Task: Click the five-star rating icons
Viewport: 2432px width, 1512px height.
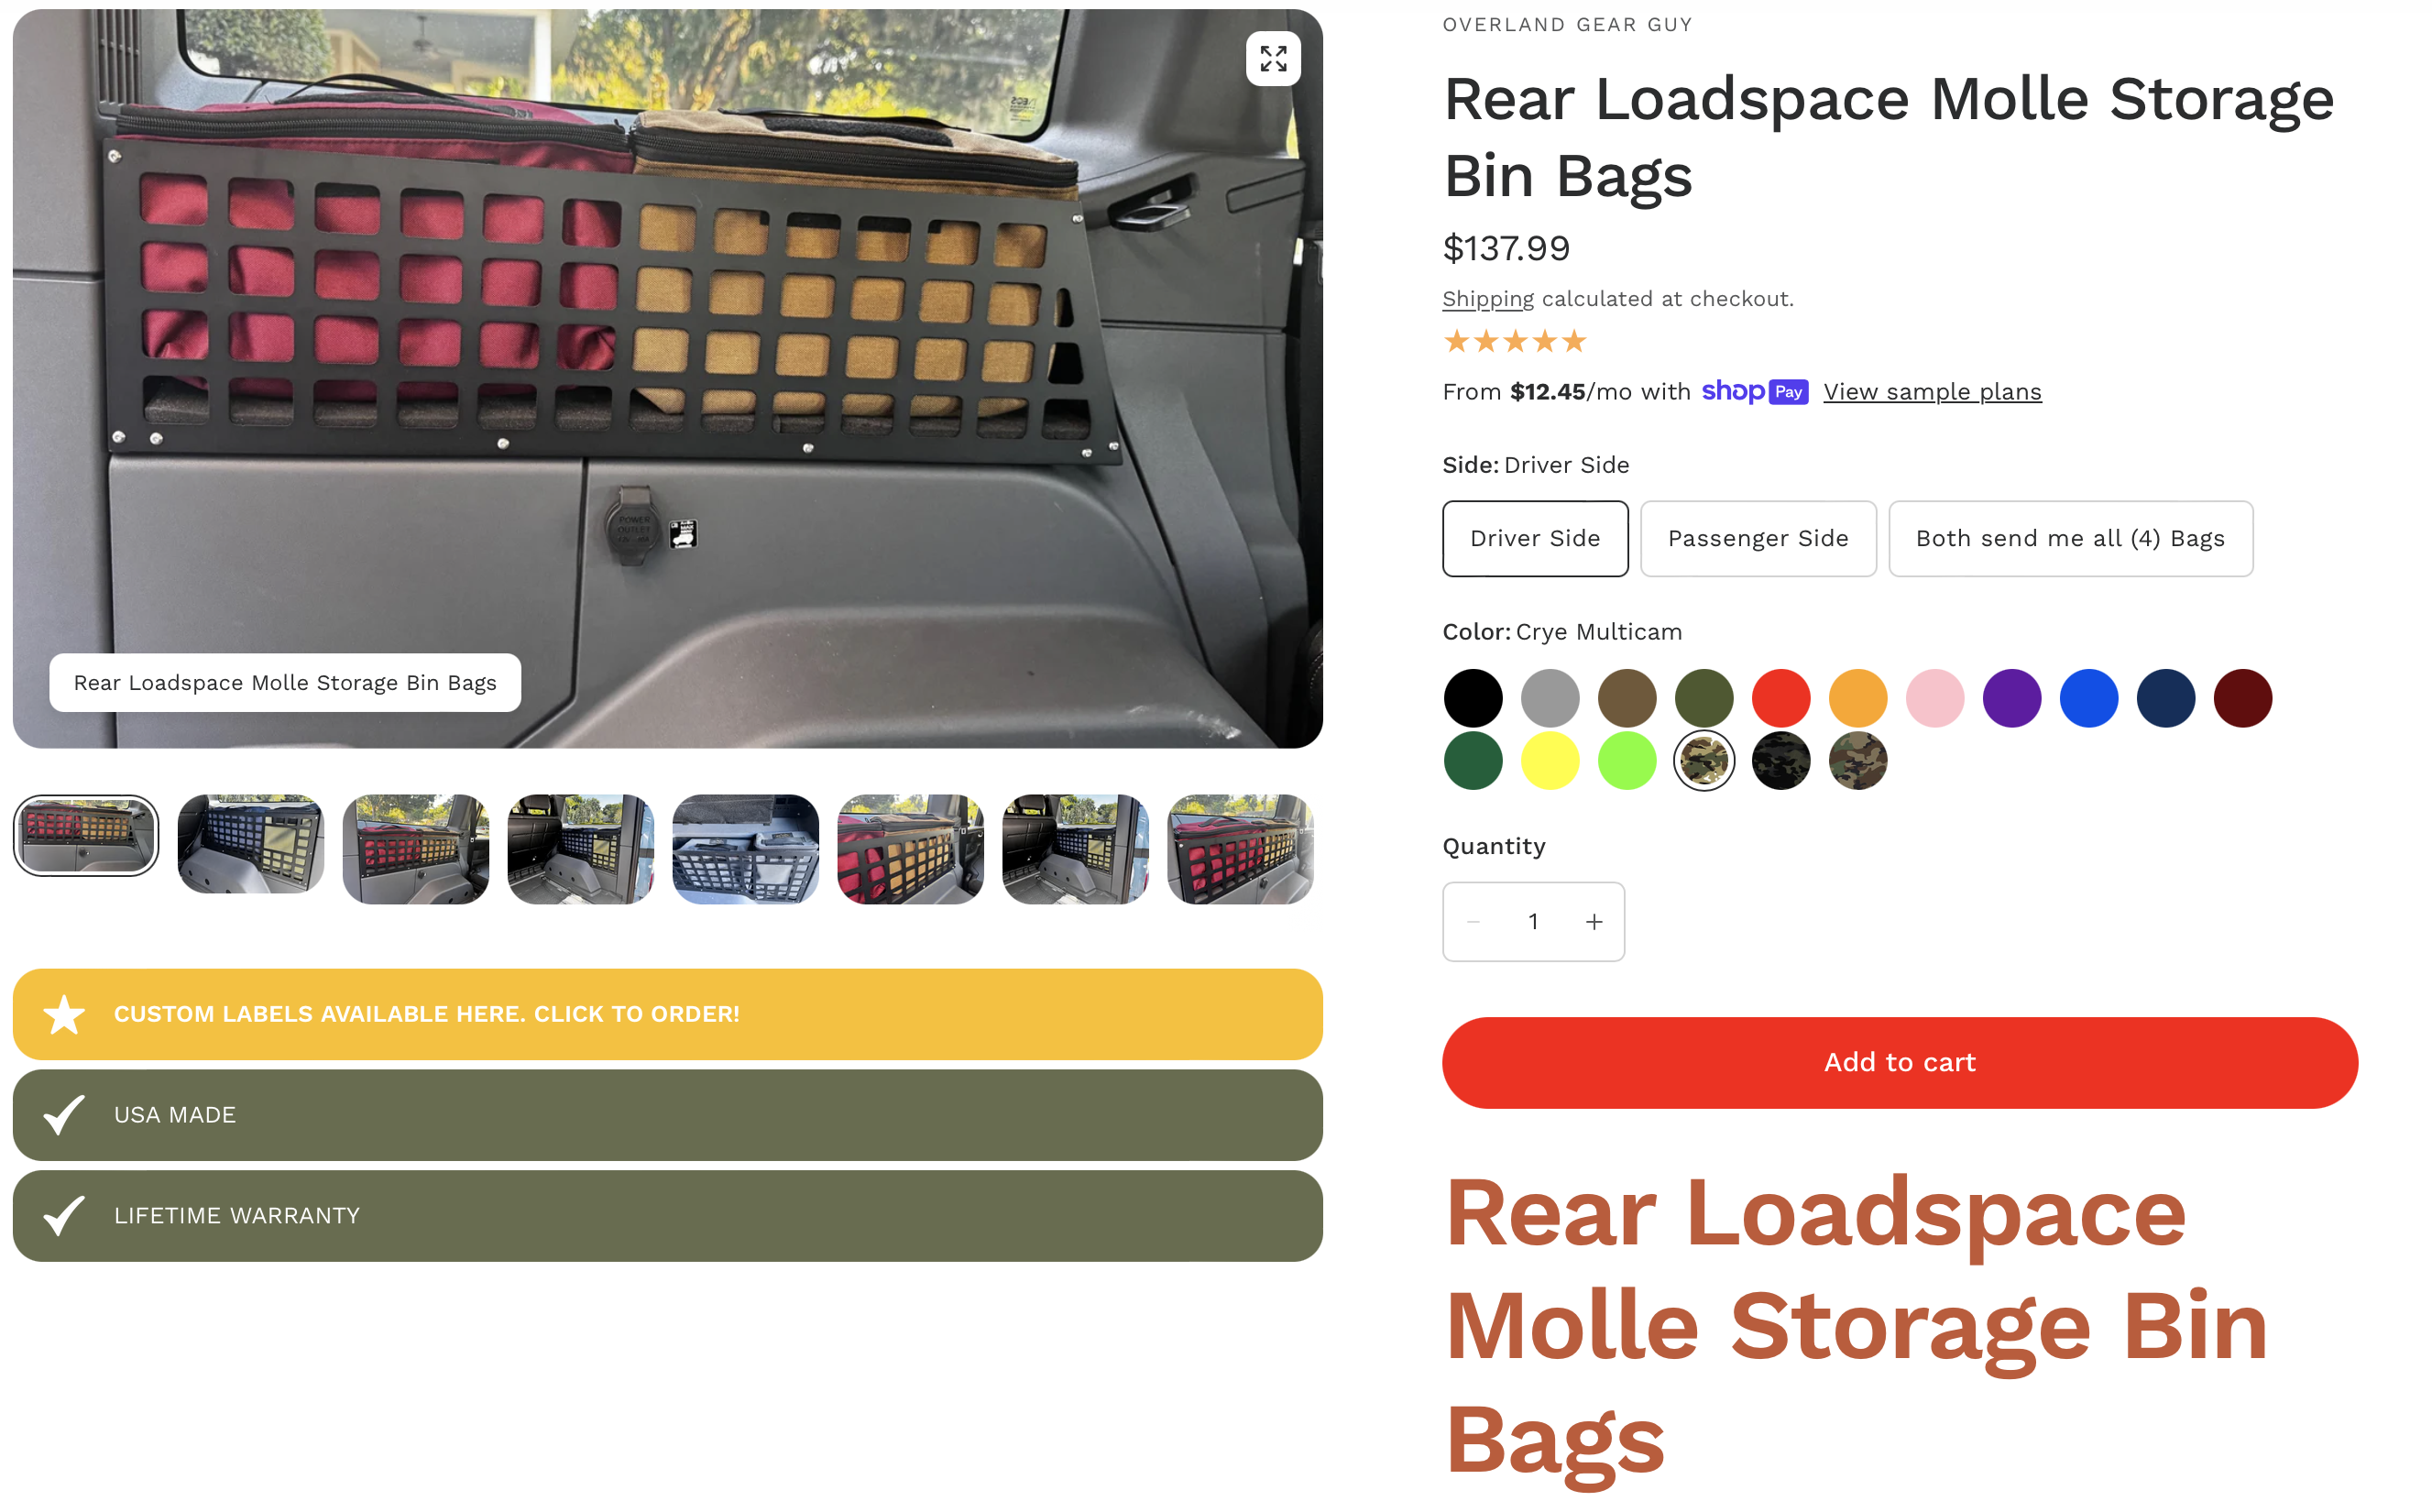Action: coord(1515,342)
